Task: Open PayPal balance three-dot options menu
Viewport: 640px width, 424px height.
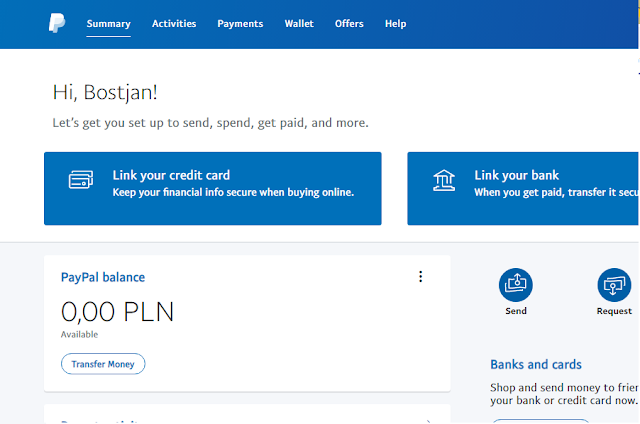Action: coord(420,277)
